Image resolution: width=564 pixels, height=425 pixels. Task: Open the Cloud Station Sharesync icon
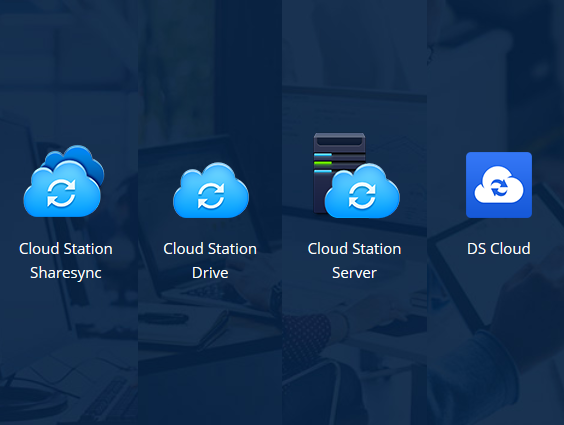click(x=64, y=181)
